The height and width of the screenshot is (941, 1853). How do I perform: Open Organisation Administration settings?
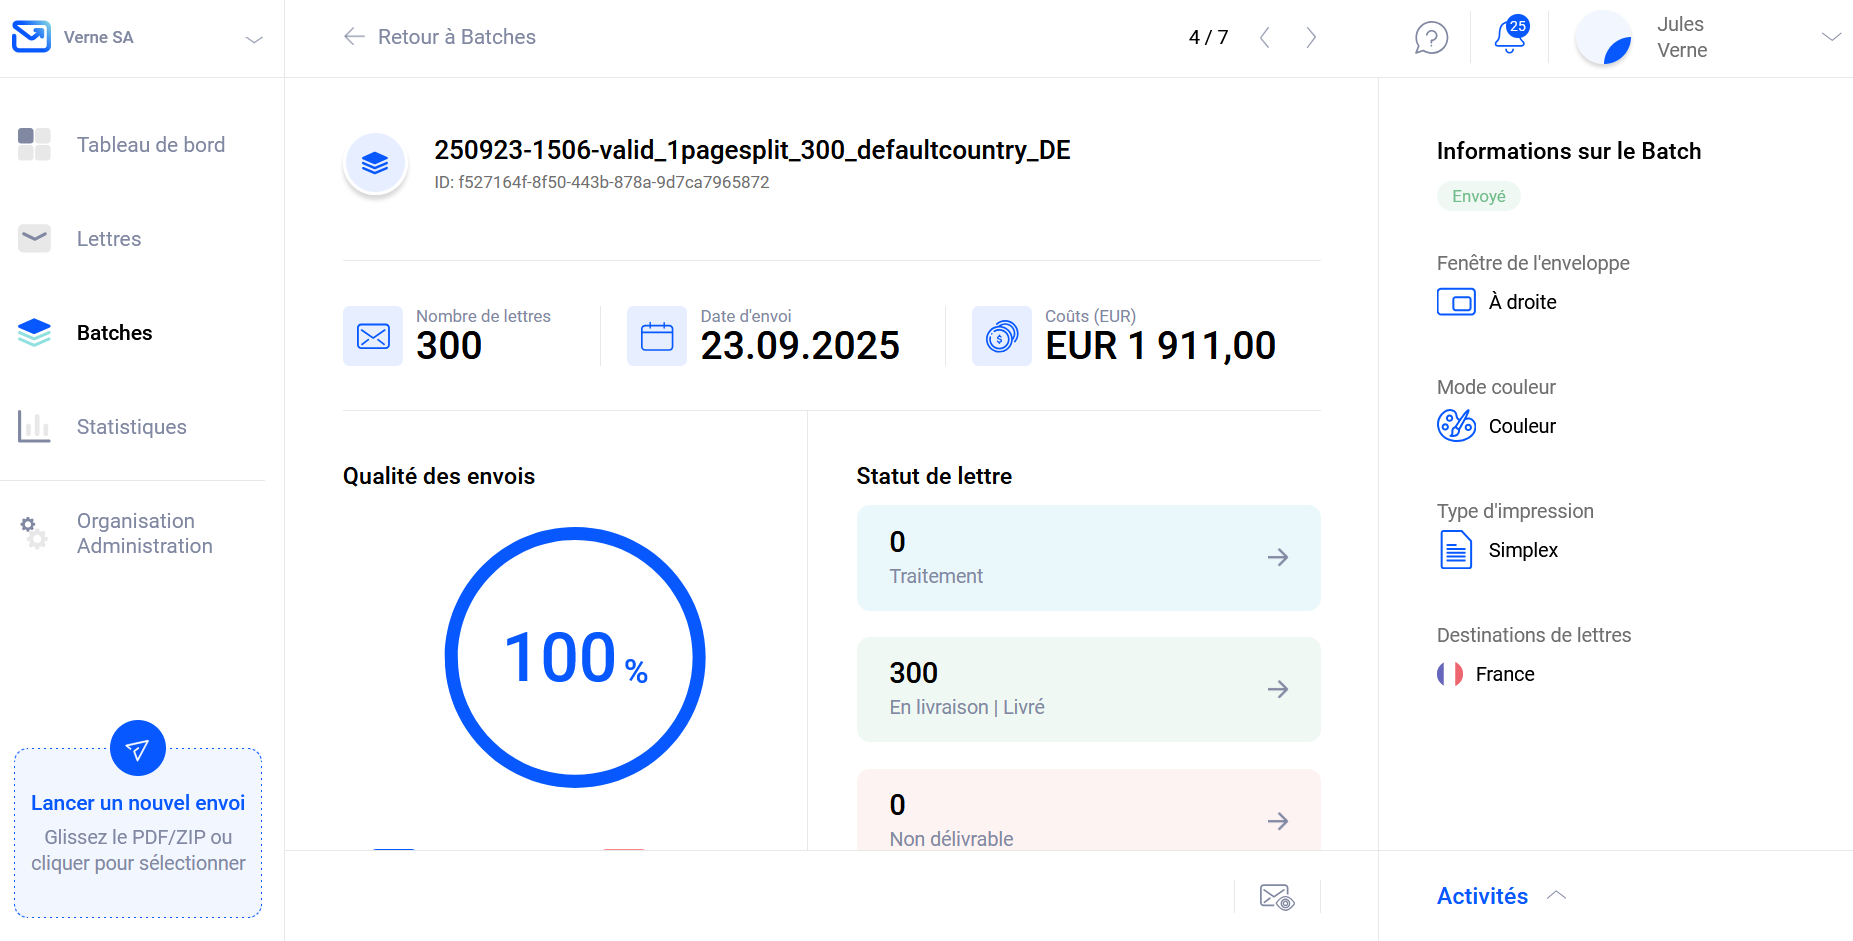coord(144,533)
